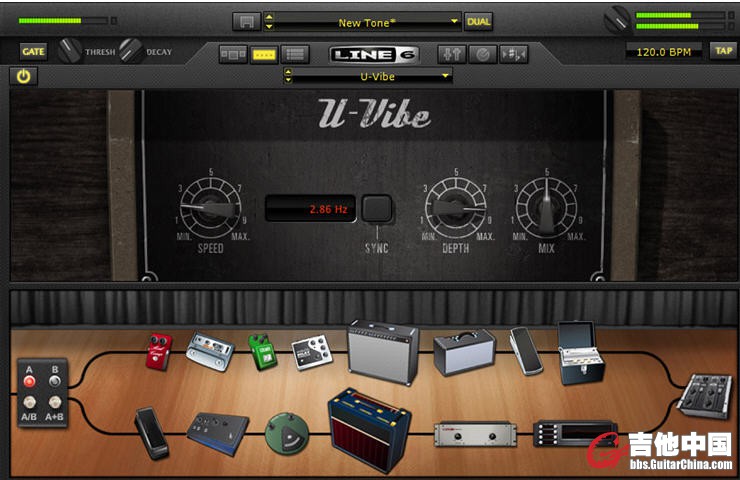Image resolution: width=740 pixels, height=480 pixels.
Task: Click the DUAL tone button
Action: (478, 21)
